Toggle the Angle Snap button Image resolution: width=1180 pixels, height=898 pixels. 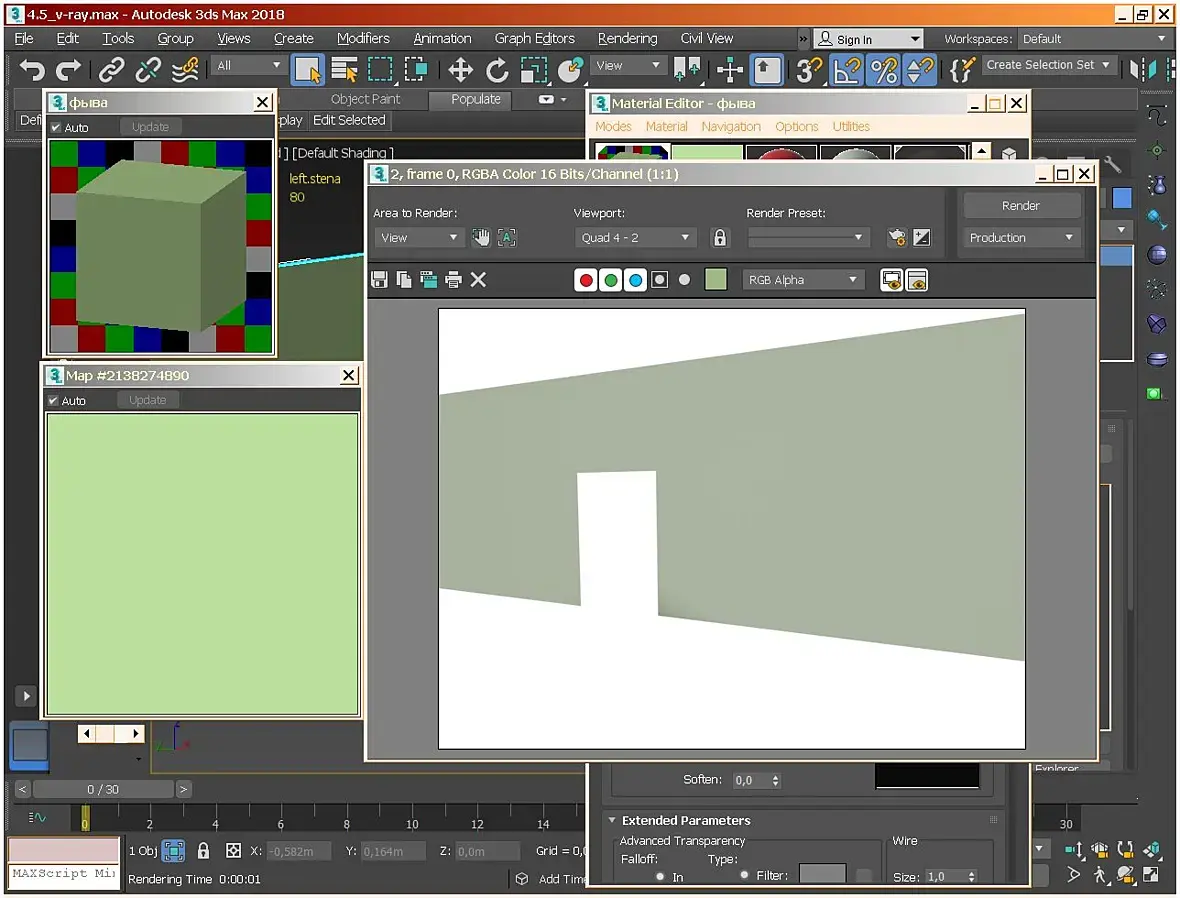point(846,70)
